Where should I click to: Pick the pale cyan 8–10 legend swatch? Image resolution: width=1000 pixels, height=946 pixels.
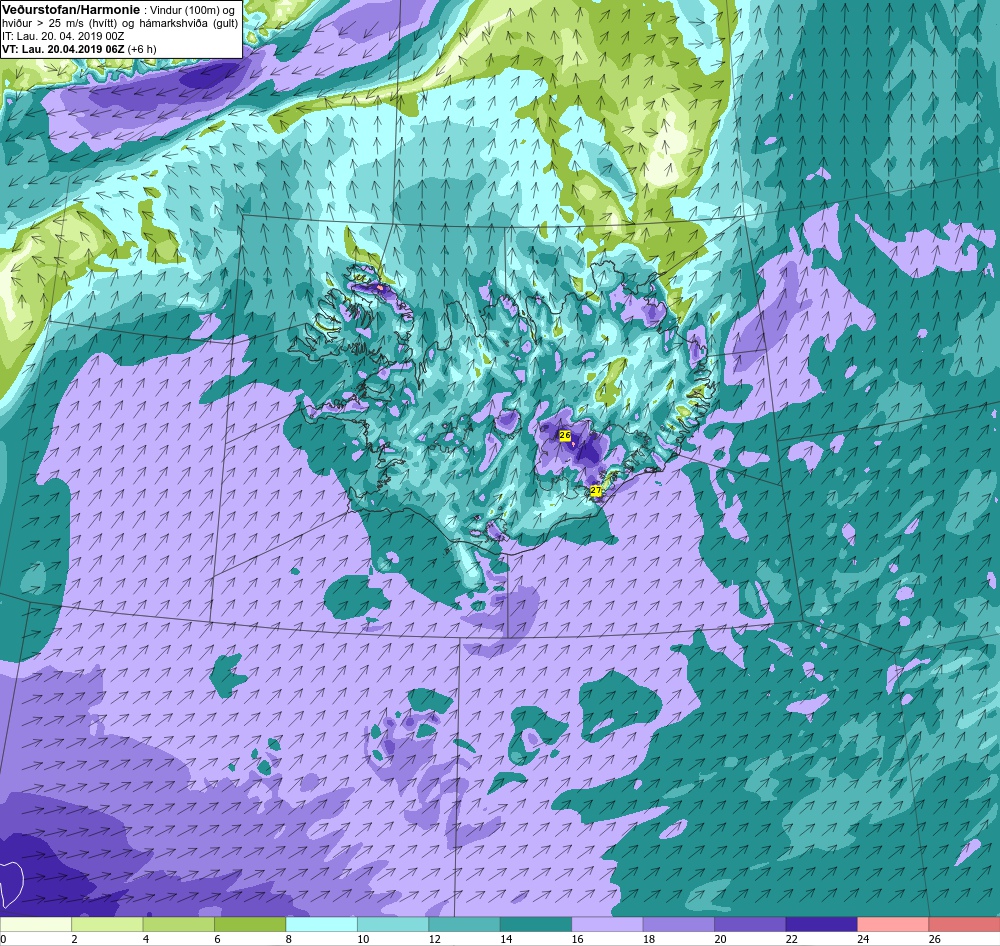coord(321,925)
